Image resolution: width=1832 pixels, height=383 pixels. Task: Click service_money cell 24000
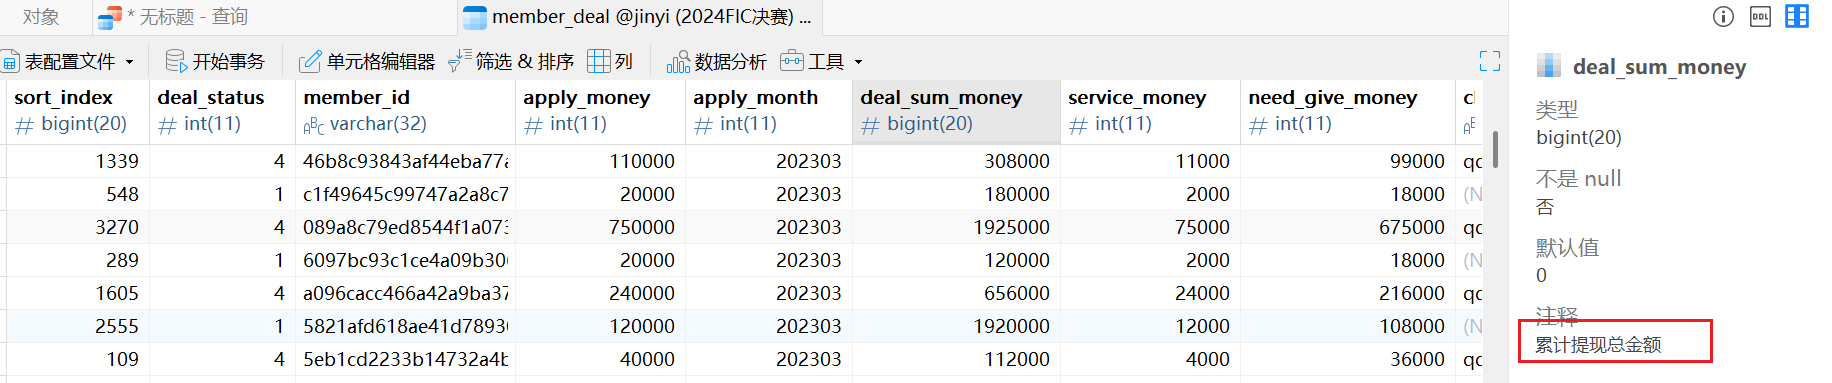pyautogui.click(x=1150, y=293)
